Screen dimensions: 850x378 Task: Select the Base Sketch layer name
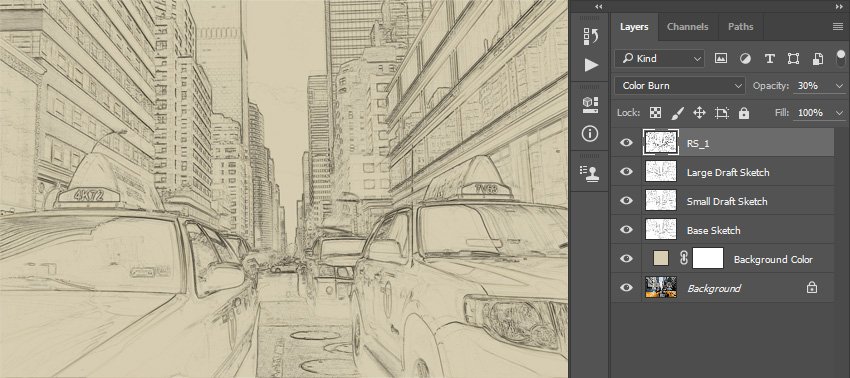click(713, 230)
